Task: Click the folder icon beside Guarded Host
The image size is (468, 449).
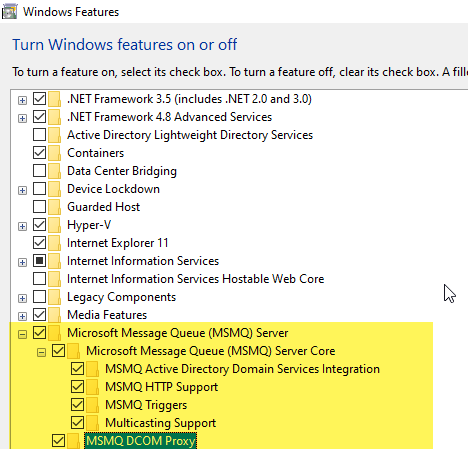Action: click(55, 207)
